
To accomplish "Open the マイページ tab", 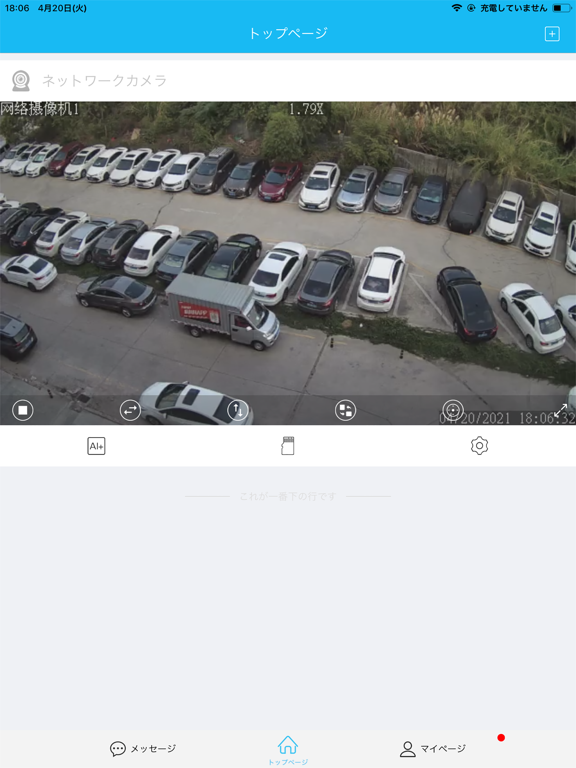I will [432, 748].
